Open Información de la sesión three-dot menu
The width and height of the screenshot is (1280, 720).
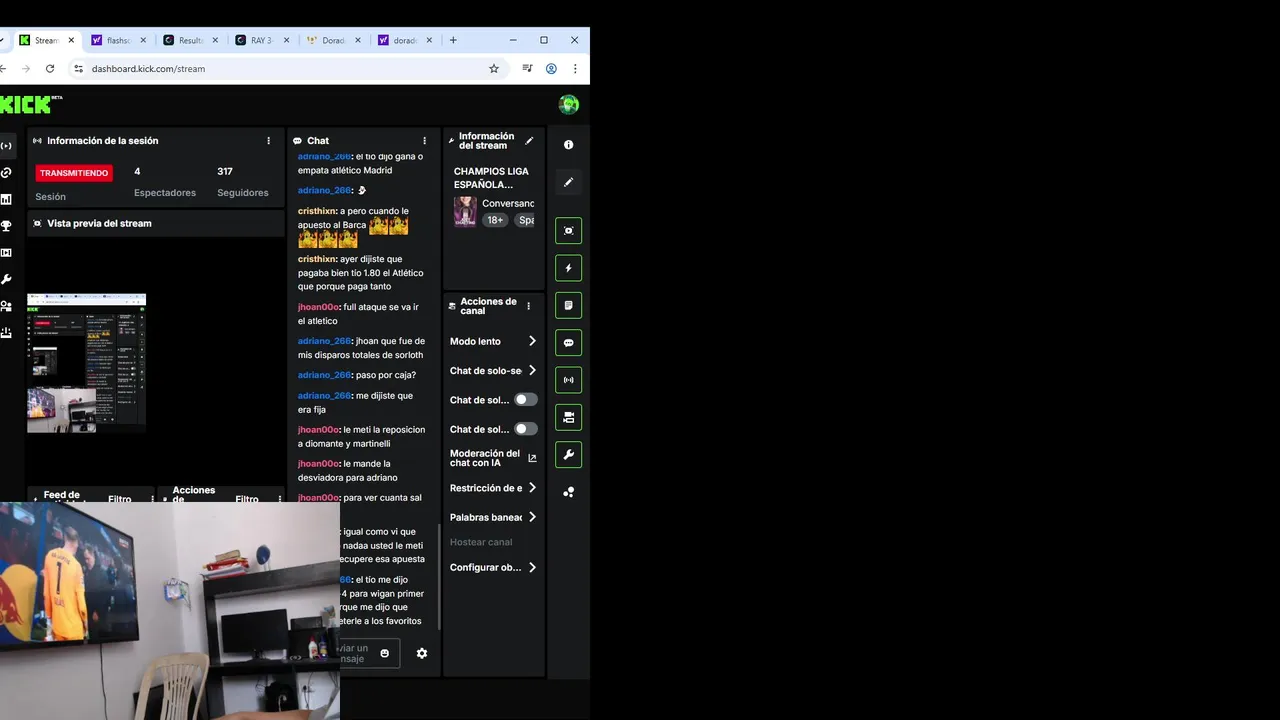(x=268, y=141)
